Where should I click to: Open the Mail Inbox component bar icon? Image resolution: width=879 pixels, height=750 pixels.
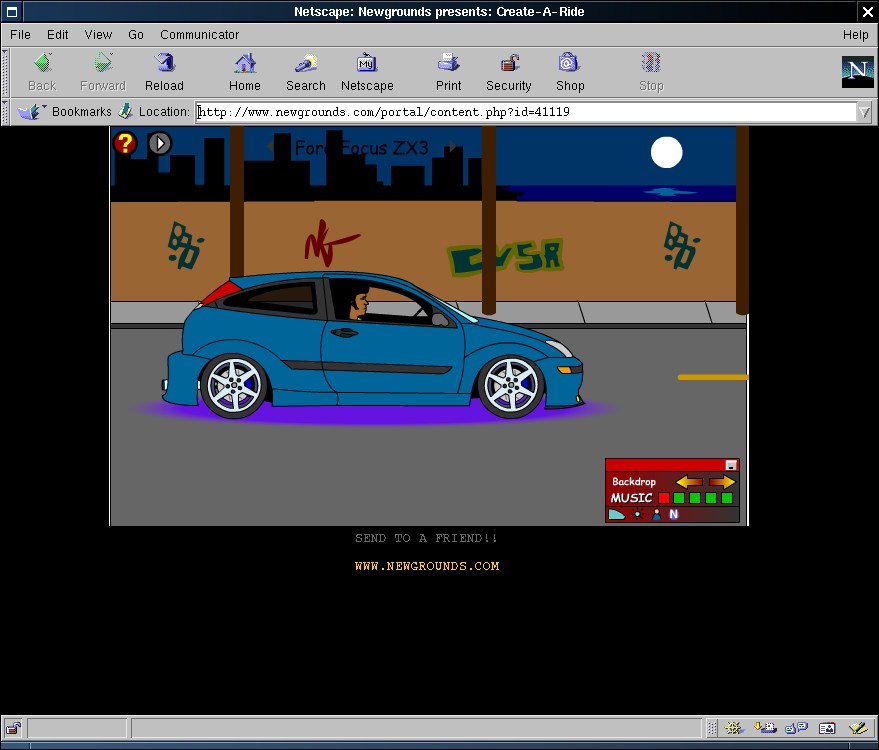click(x=765, y=728)
